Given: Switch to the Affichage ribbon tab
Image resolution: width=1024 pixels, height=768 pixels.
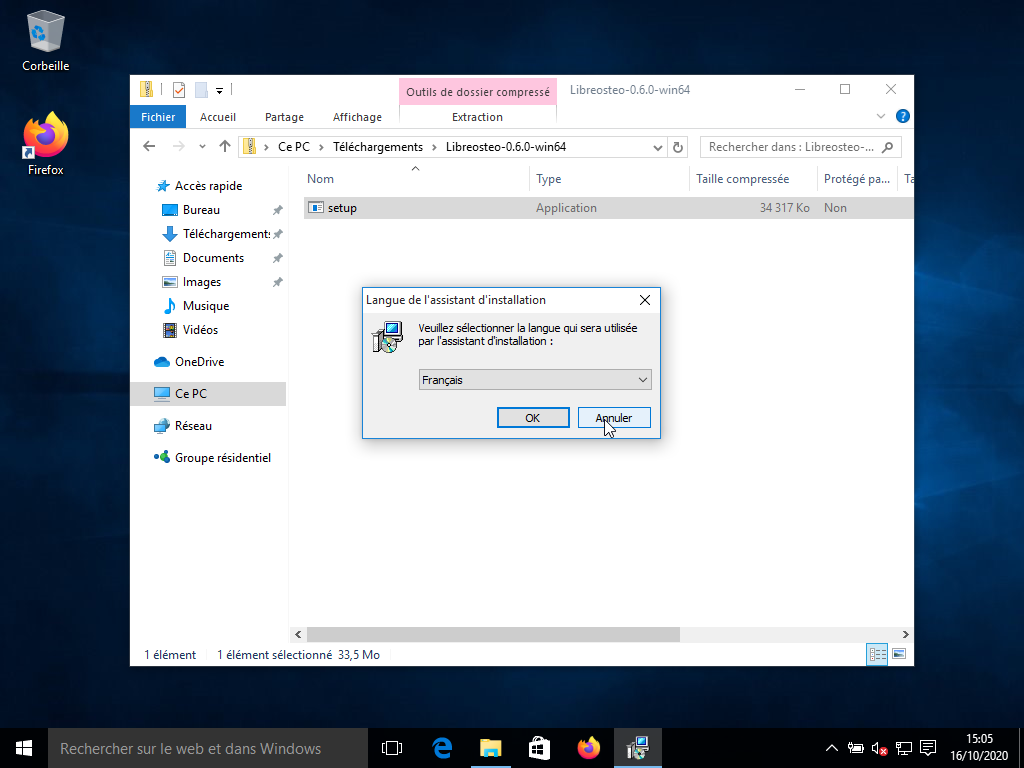Looking at the screenshot, I should [357, 117].
